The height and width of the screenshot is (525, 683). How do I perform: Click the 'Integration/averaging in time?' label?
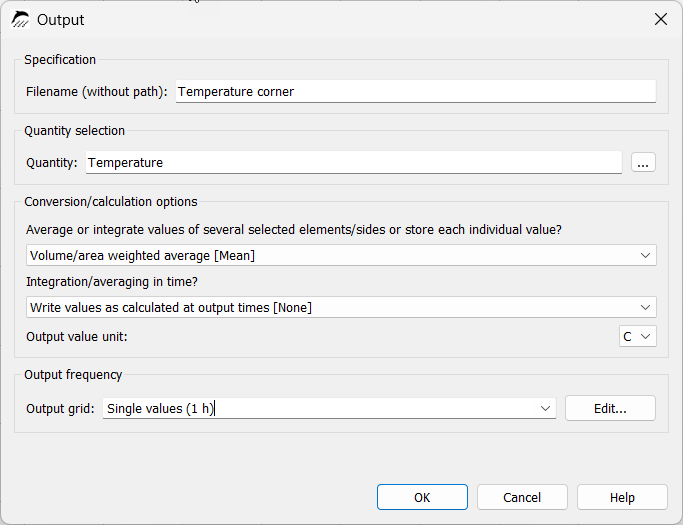tap(112, 282)
